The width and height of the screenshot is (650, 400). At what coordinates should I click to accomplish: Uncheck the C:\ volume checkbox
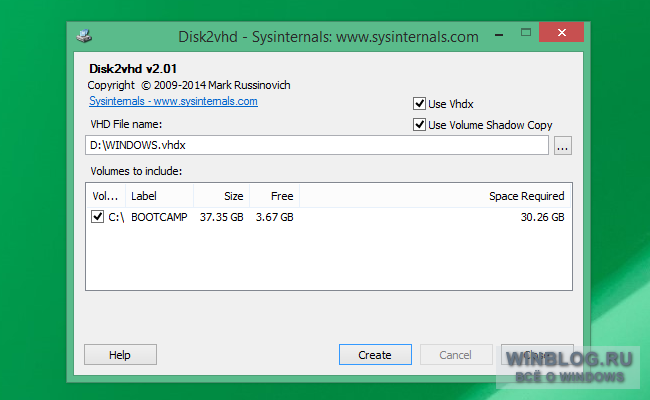pyautogui.click(x=97, y=216)
